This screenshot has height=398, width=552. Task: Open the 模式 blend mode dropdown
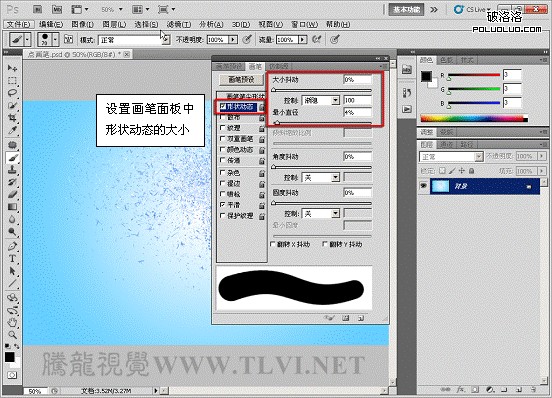(x=134, y=40)
